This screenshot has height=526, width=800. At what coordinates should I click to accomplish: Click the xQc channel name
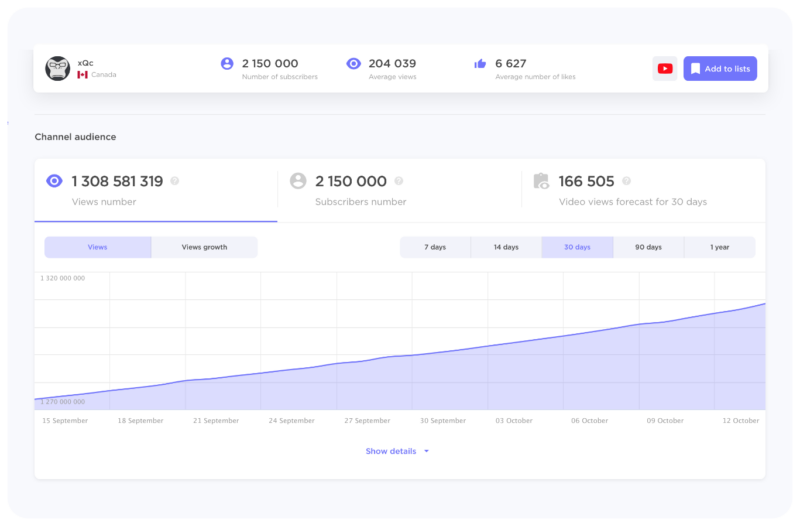85,63
